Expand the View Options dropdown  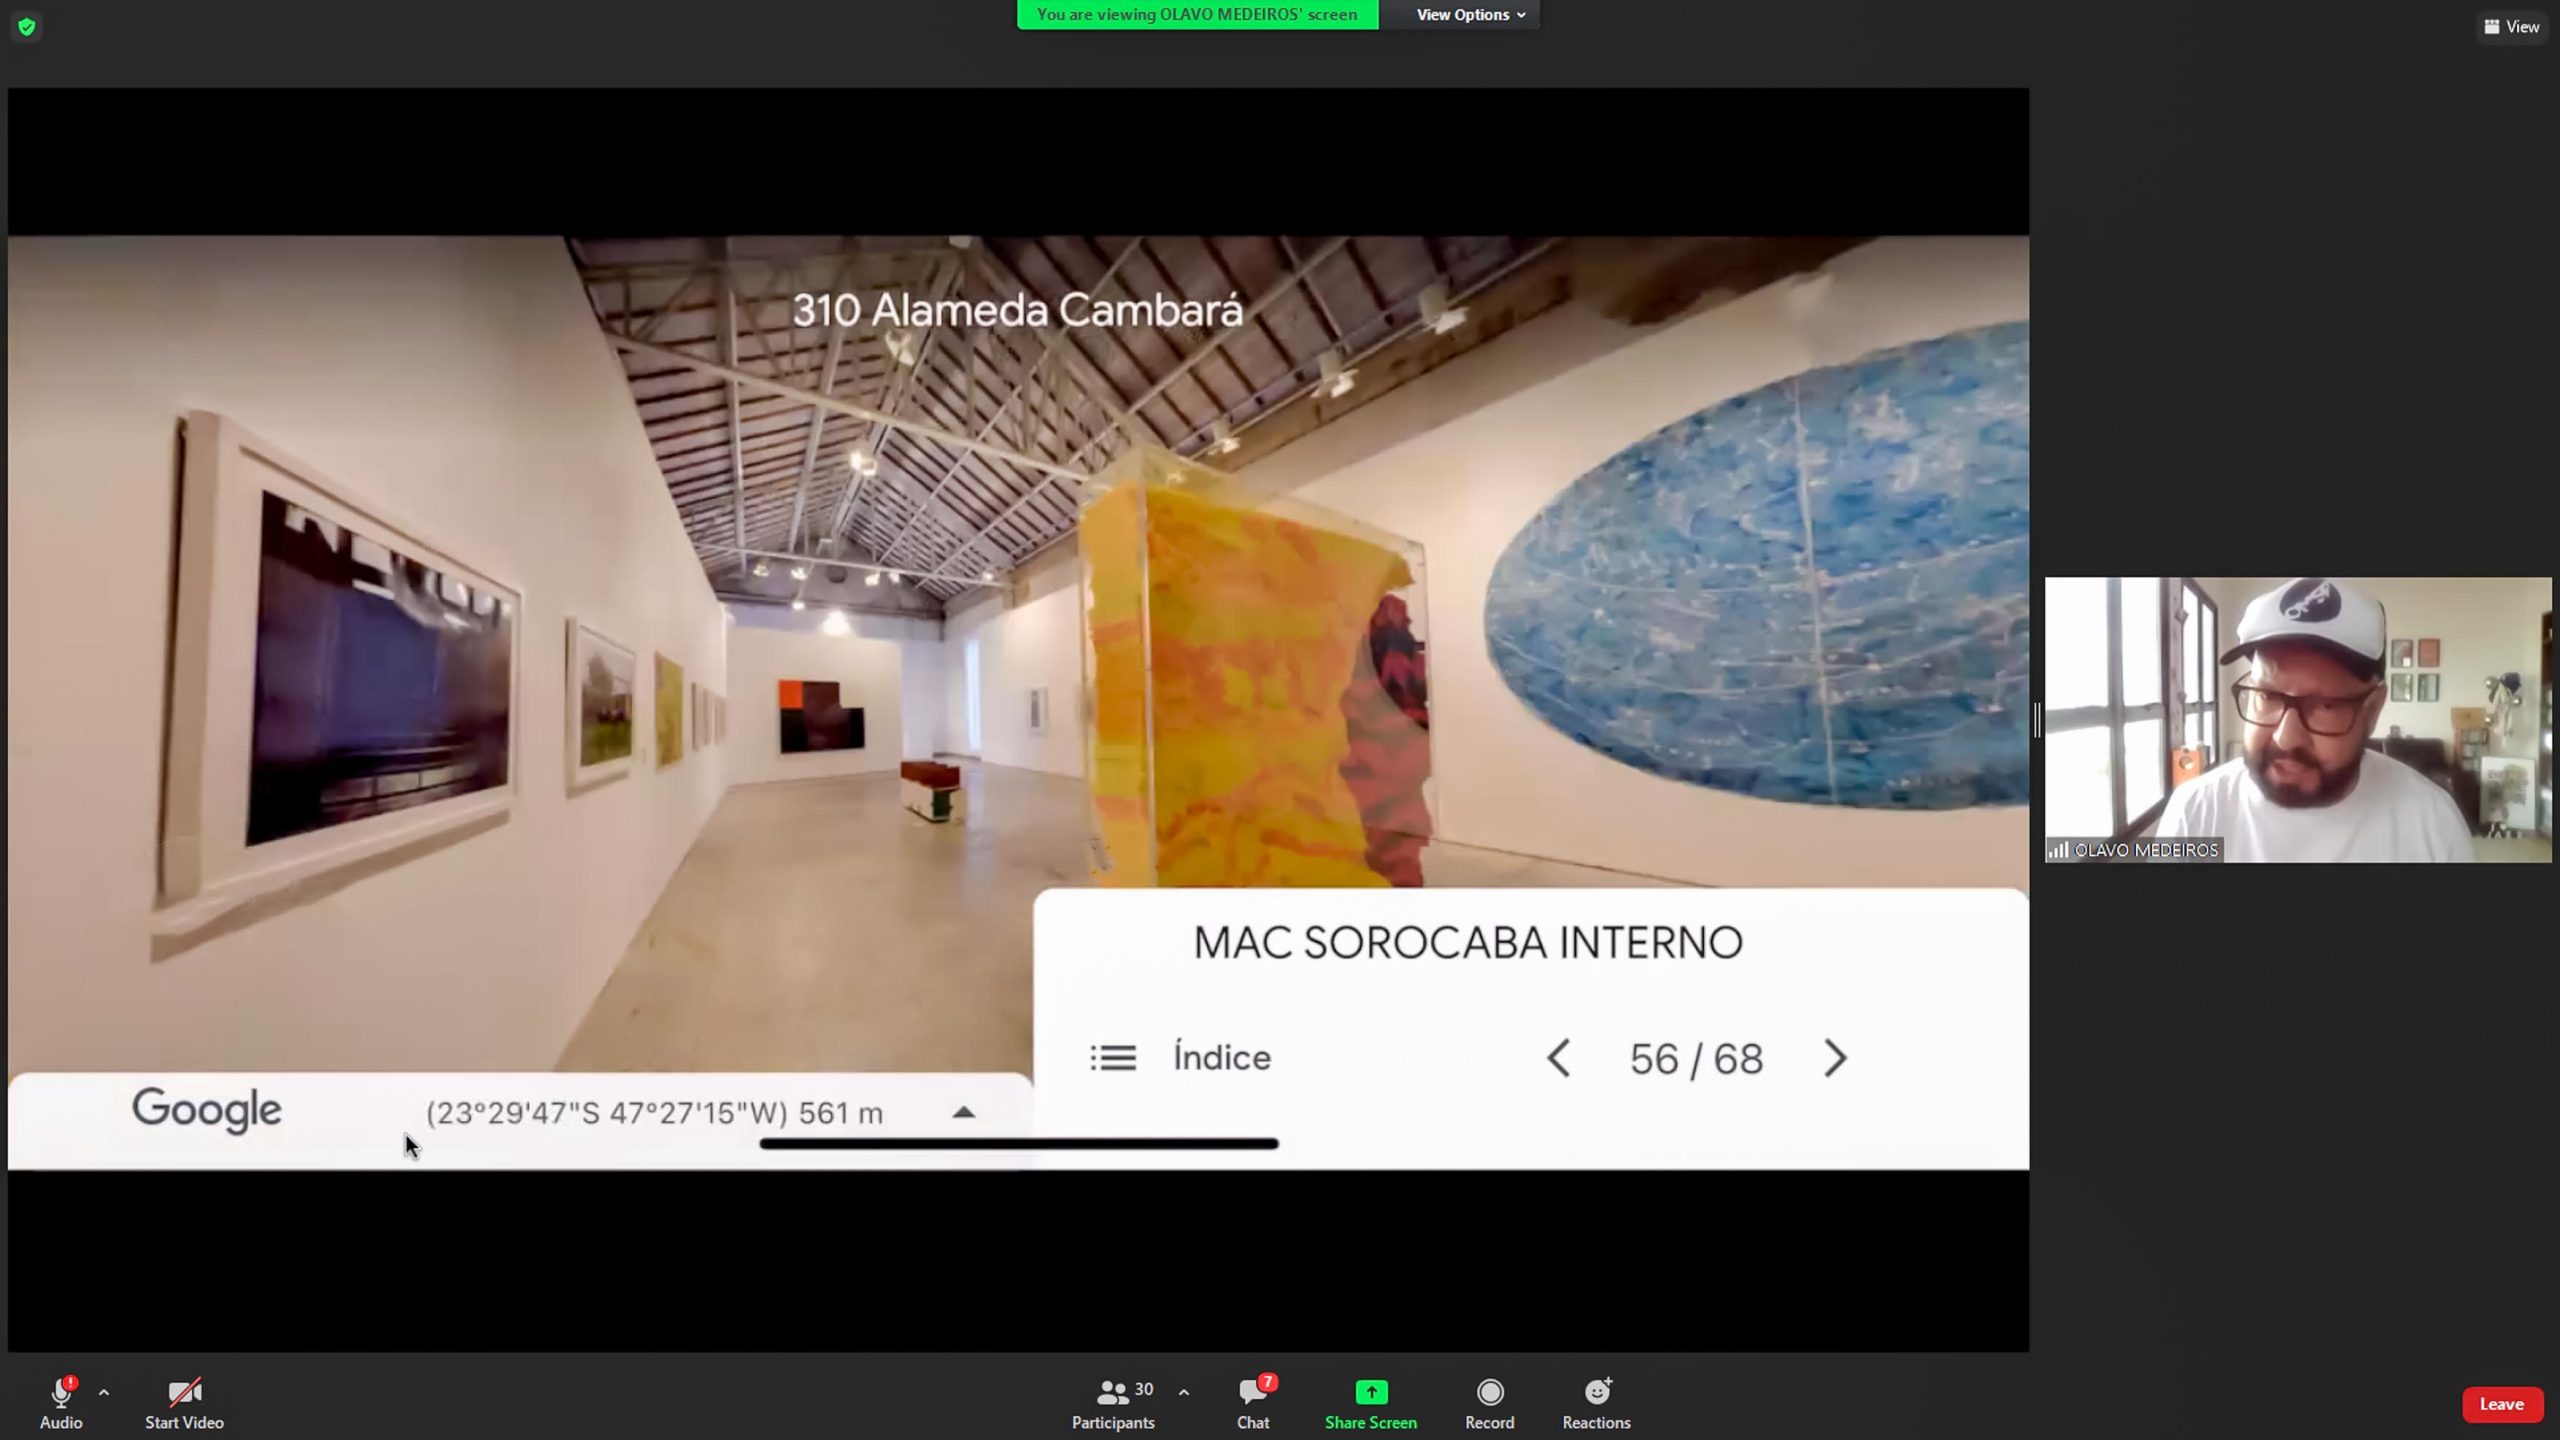click(x=1470, y=15)
